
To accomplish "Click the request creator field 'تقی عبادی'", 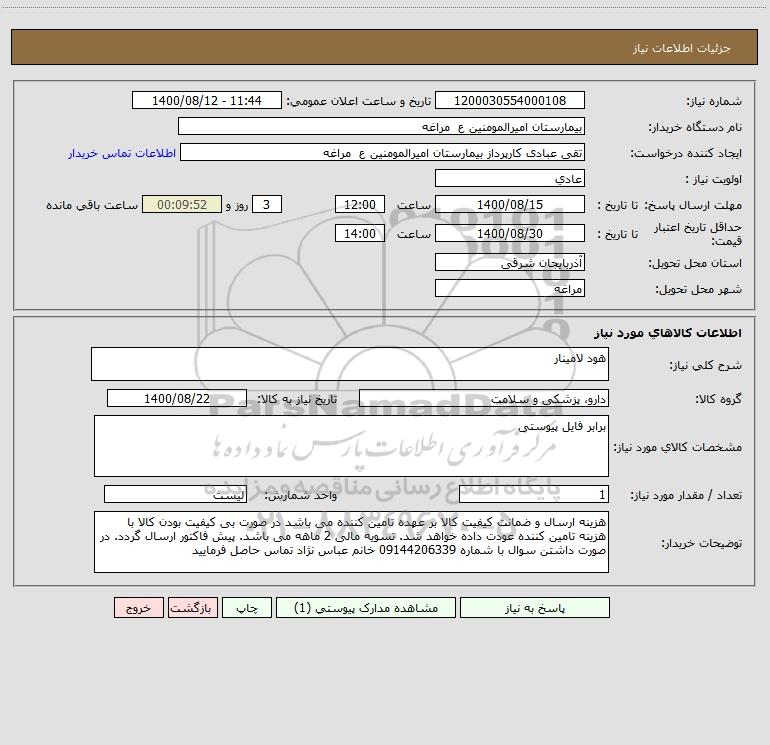I will (x=383, y=152).
